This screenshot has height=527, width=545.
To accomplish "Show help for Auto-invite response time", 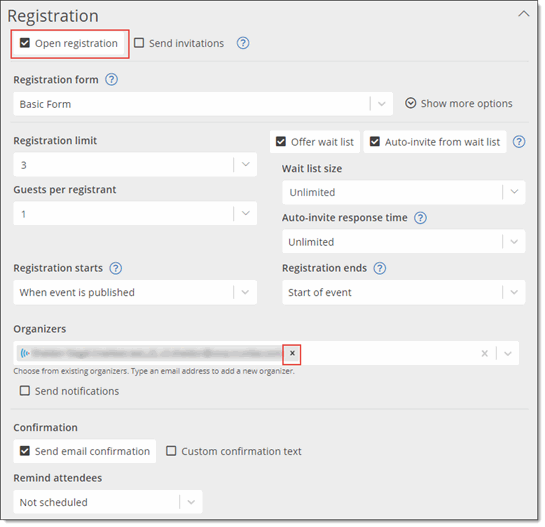I will (420, 218).
